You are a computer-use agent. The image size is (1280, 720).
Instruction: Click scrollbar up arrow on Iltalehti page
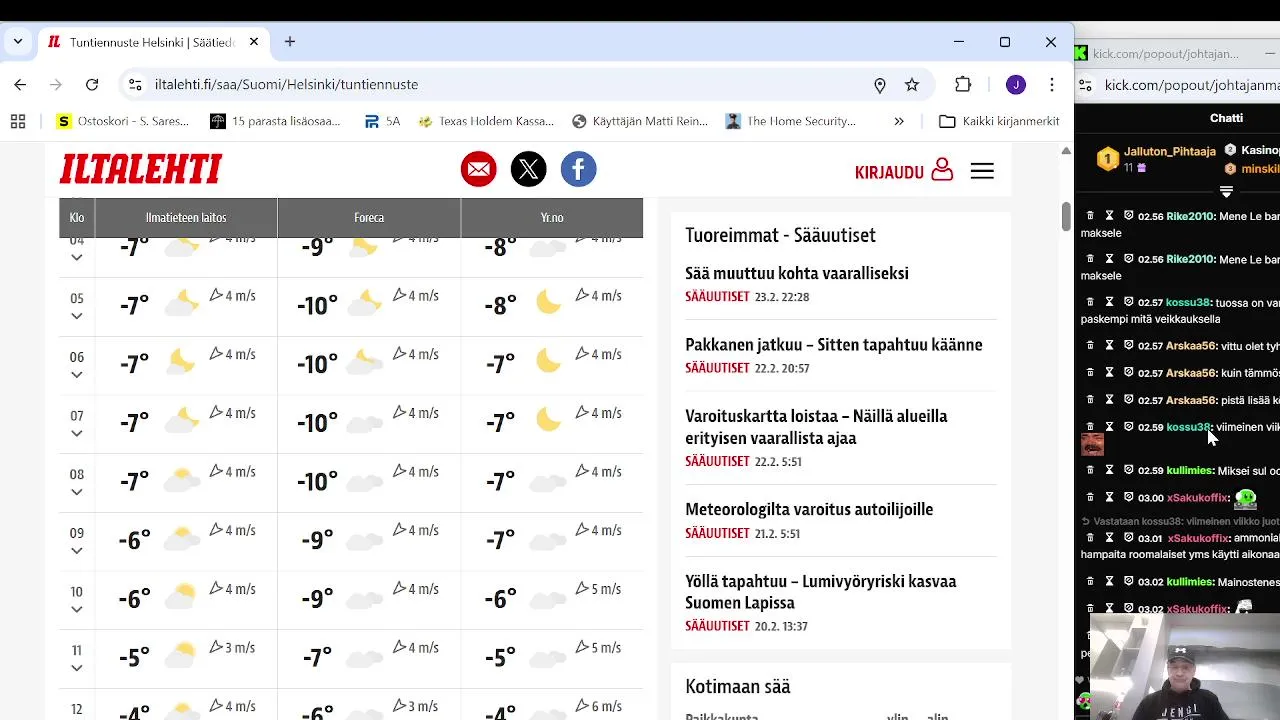(1066, 151)
